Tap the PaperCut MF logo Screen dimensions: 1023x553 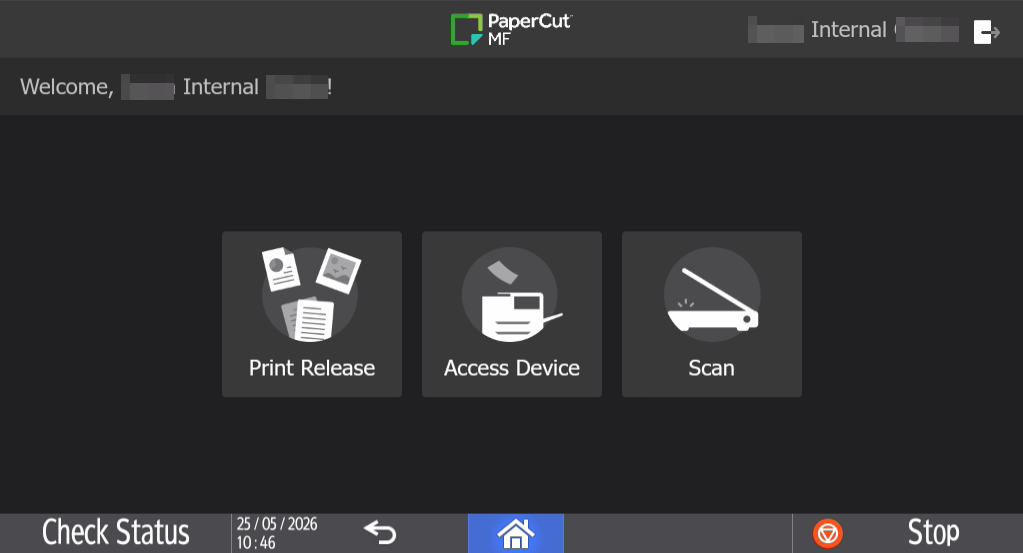point(511,29)
